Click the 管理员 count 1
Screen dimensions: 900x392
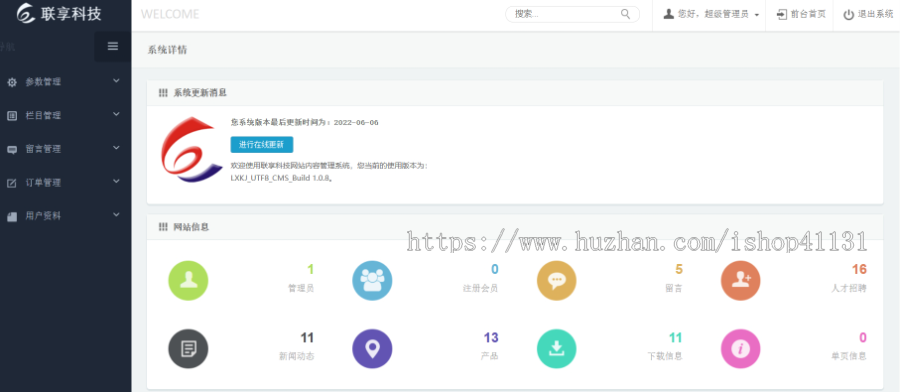(x=311, y=269)
